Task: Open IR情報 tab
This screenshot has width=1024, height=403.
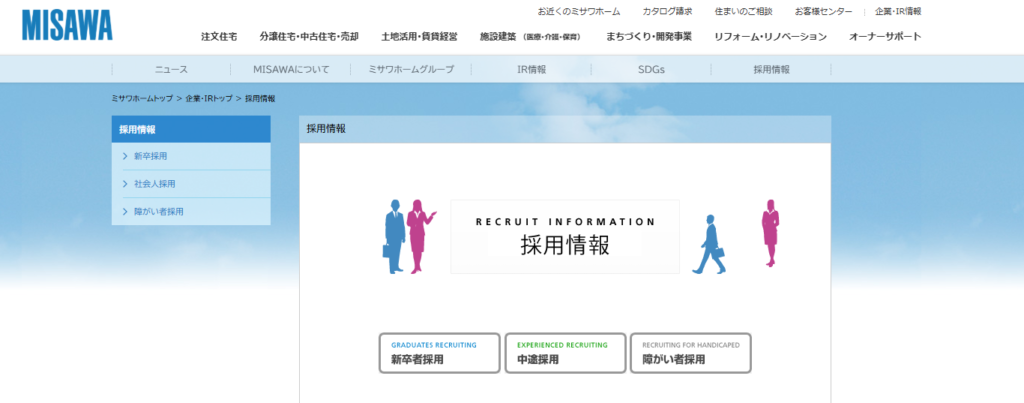Action: pyautogui.click(x=531, y=69)
